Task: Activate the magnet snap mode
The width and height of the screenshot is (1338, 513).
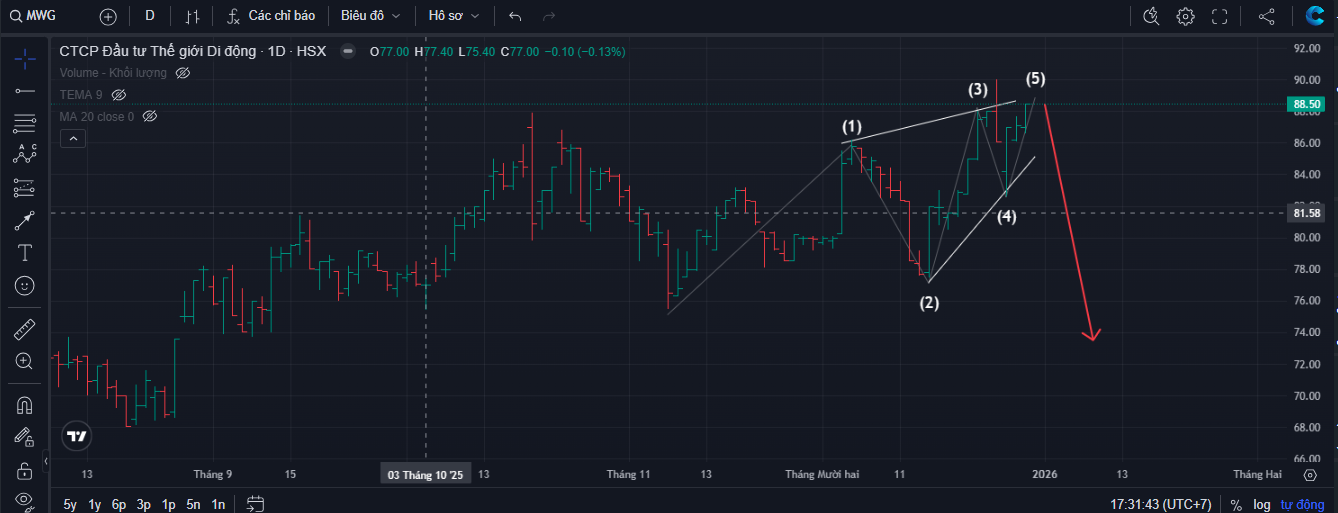Action: pyautogui.click(x=25, y=405)
